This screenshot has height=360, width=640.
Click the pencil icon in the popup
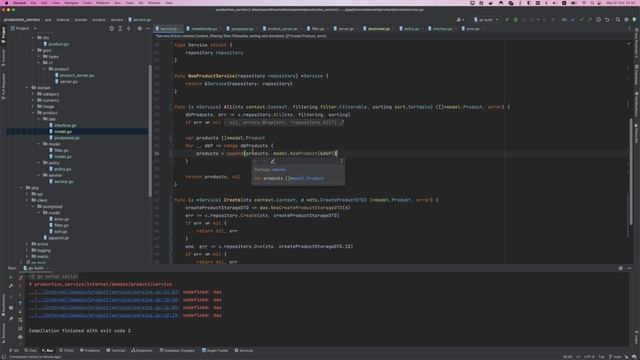[x=273, y=161]
